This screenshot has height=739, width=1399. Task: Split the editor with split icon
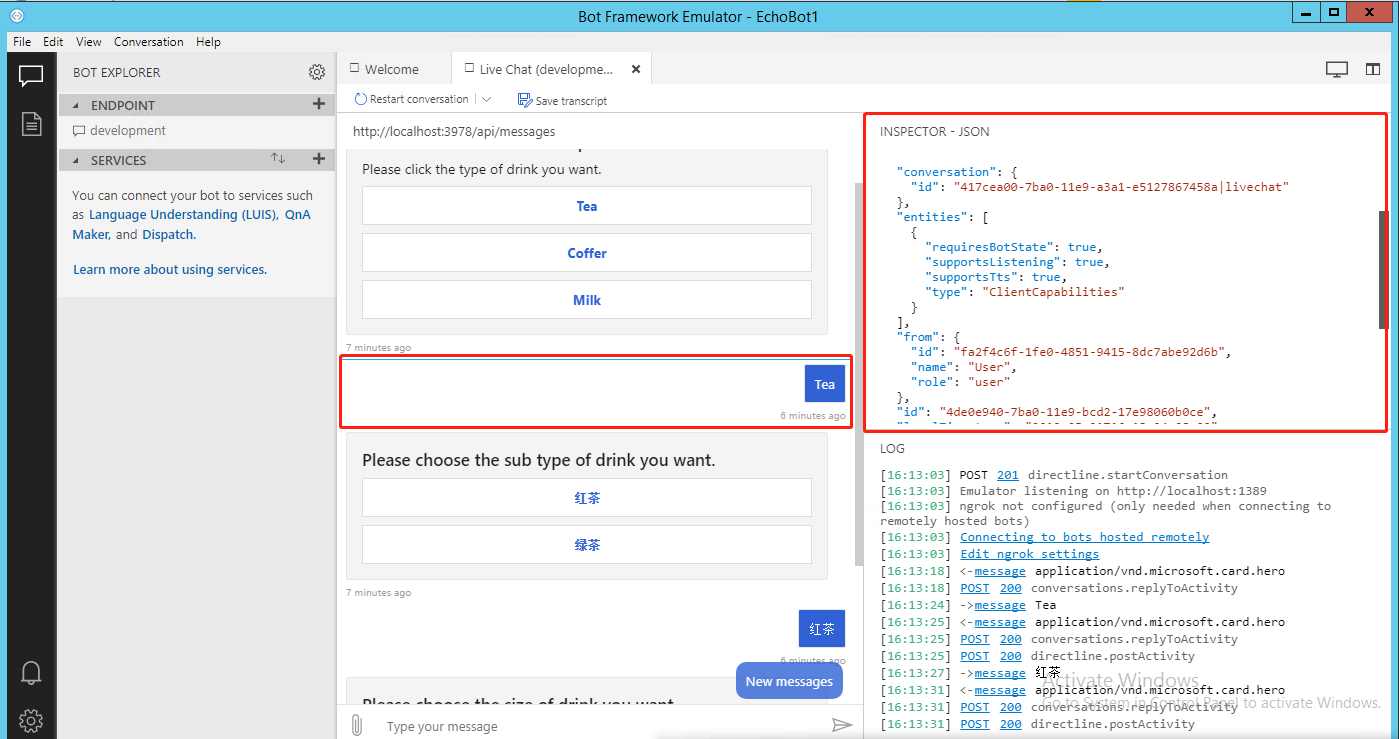[x=1372, y=69]
